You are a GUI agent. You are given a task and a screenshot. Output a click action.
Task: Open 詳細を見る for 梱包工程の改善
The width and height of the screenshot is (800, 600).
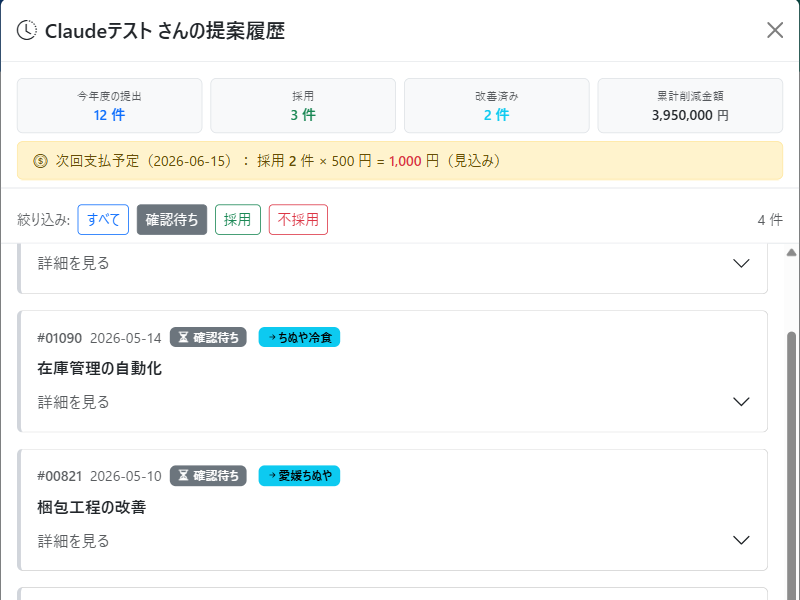coord(73,541)
